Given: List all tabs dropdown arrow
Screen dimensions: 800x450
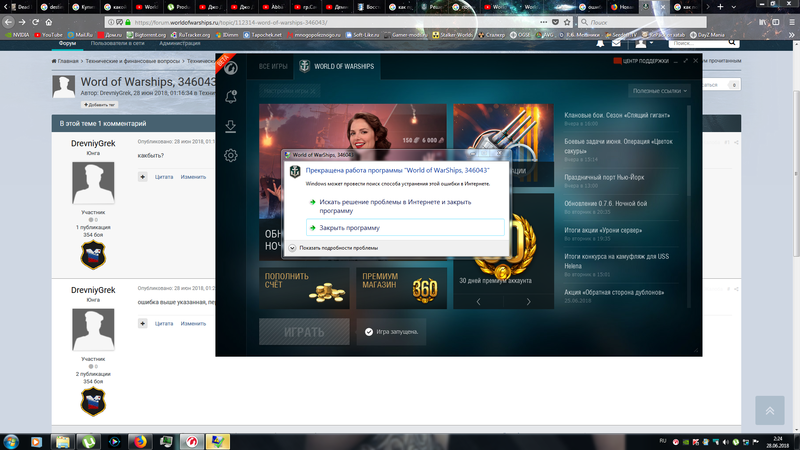Looking at the screenshot, I should [734, 7].
